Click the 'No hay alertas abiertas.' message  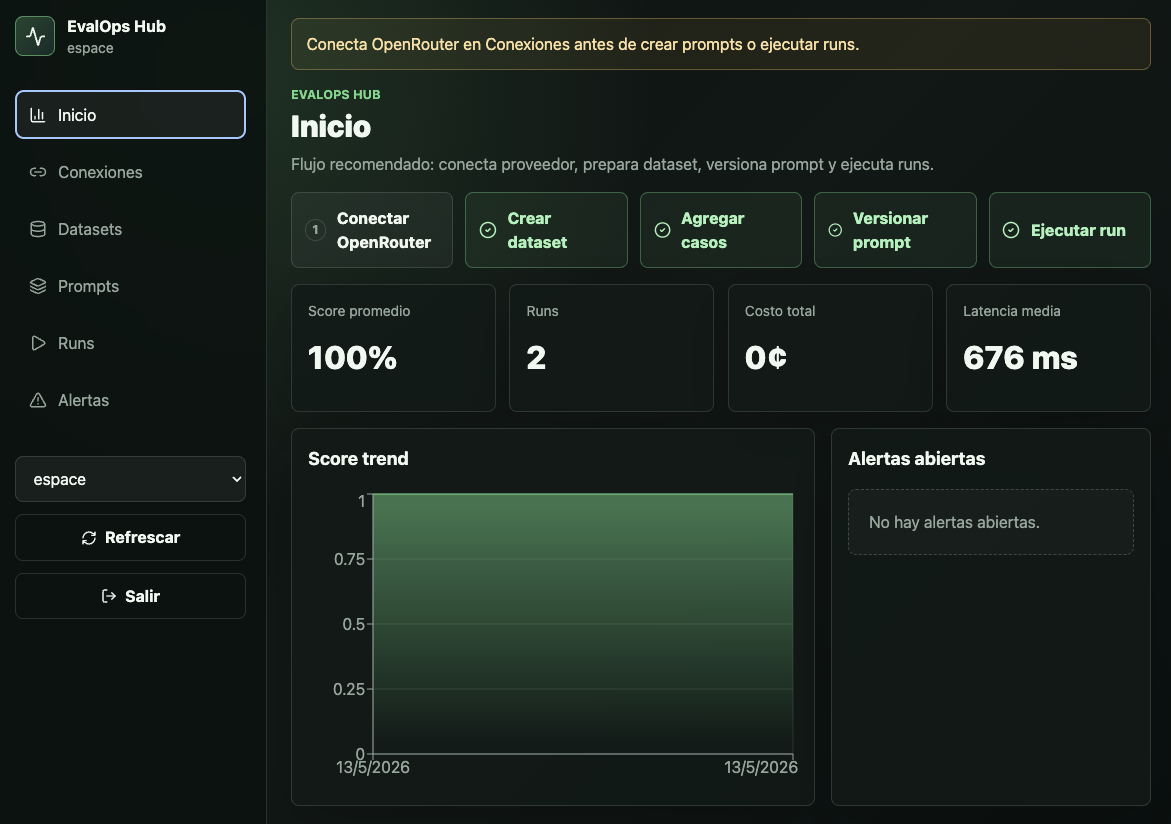954,522
